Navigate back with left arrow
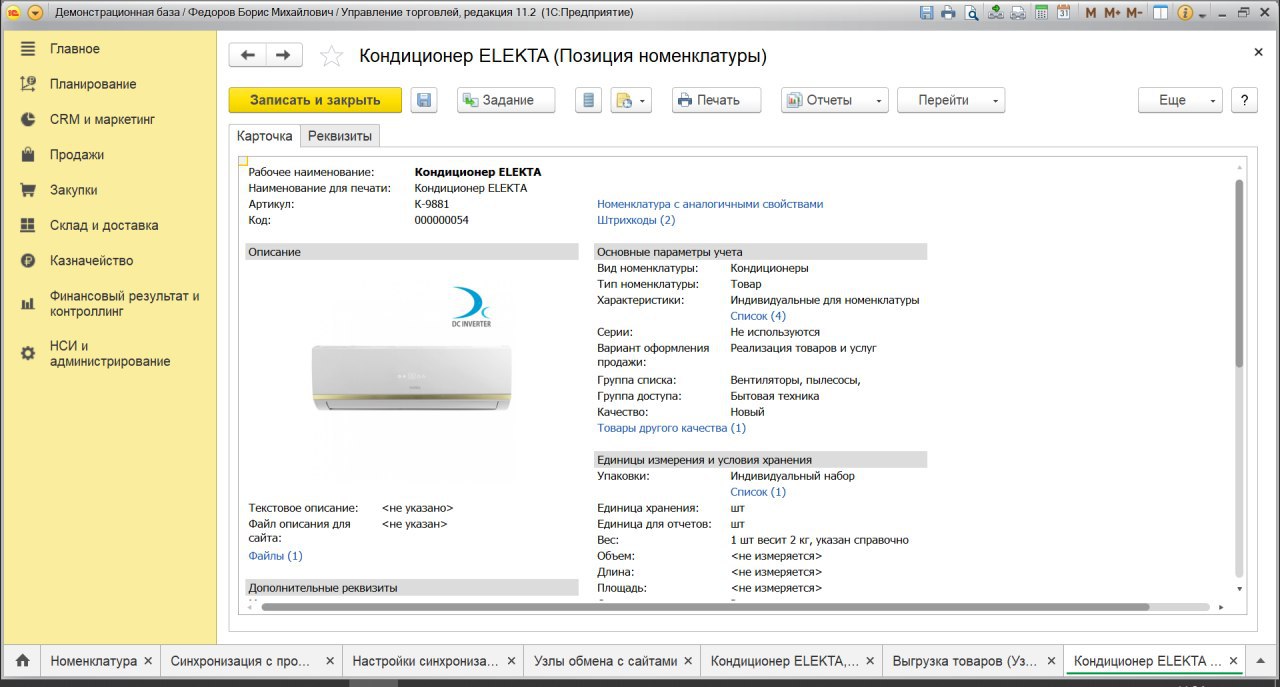This screenshot has height=687, width=1280. [248, 55]
